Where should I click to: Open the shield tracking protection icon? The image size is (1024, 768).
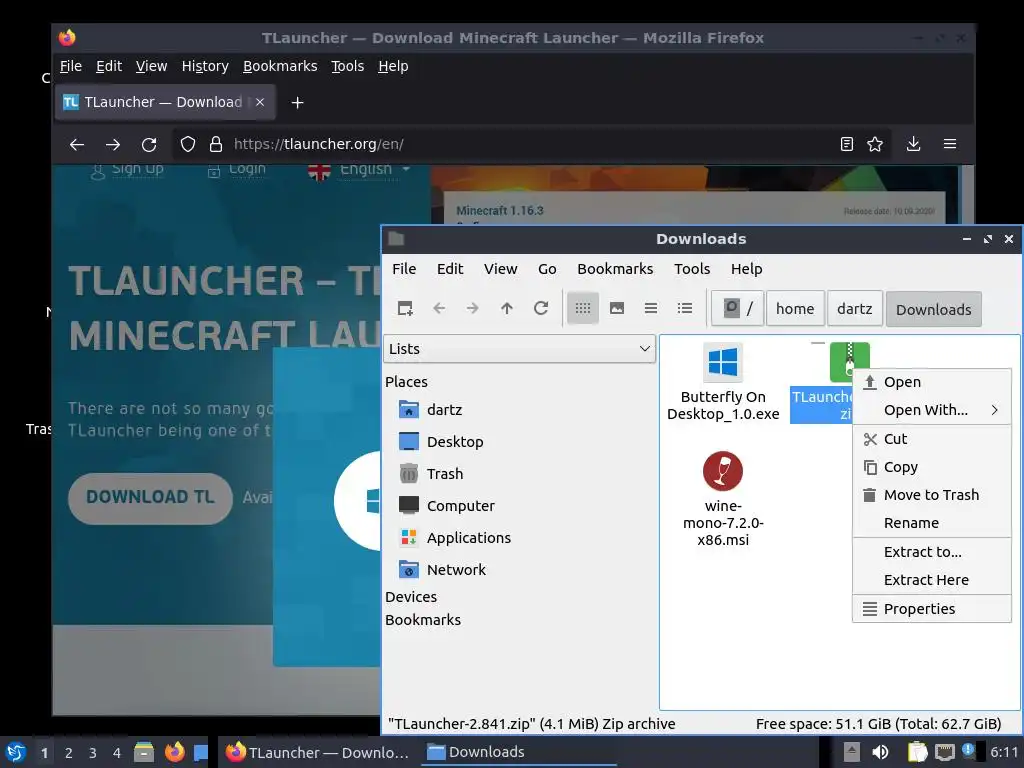pos(188,144)
